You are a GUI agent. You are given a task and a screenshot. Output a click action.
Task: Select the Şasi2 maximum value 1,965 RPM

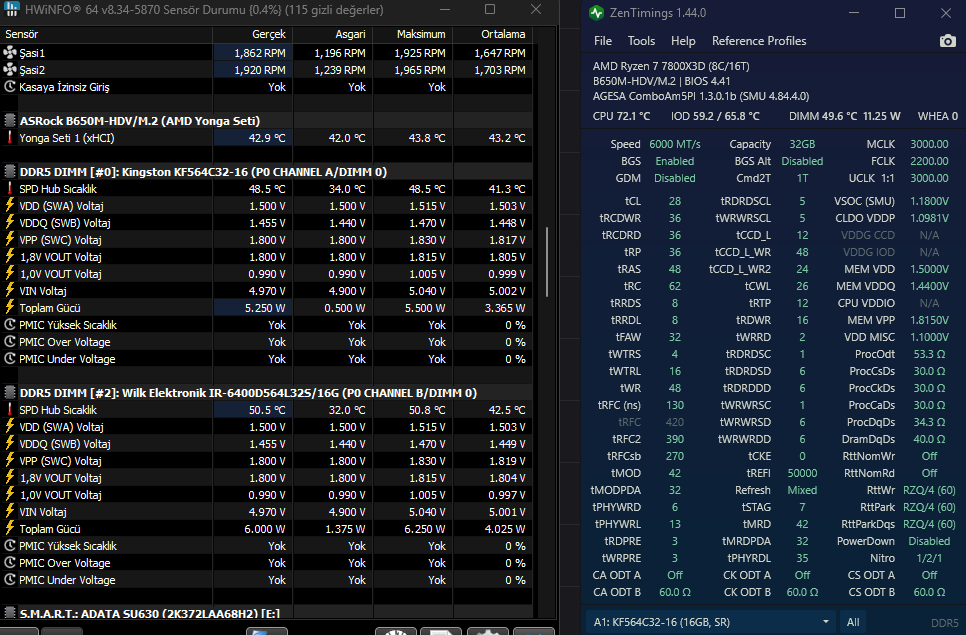(420, 70)
